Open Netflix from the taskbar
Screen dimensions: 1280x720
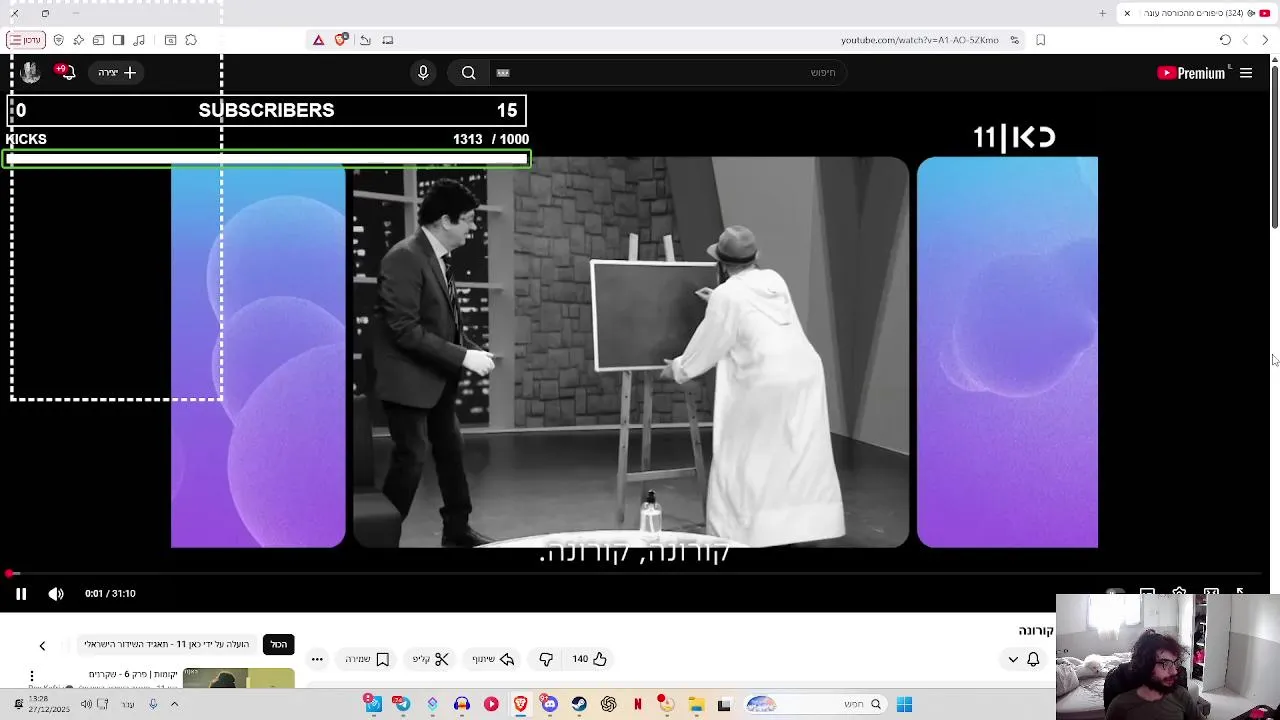coord(637,704)
